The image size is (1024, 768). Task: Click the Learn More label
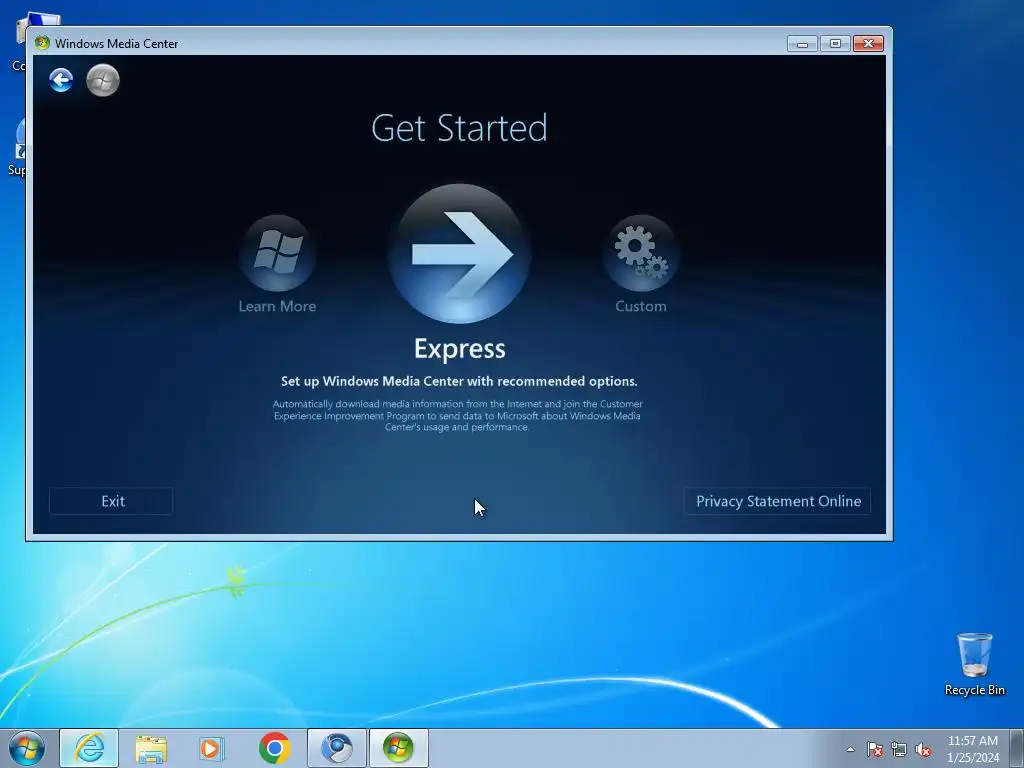click(x=278, y=306)
